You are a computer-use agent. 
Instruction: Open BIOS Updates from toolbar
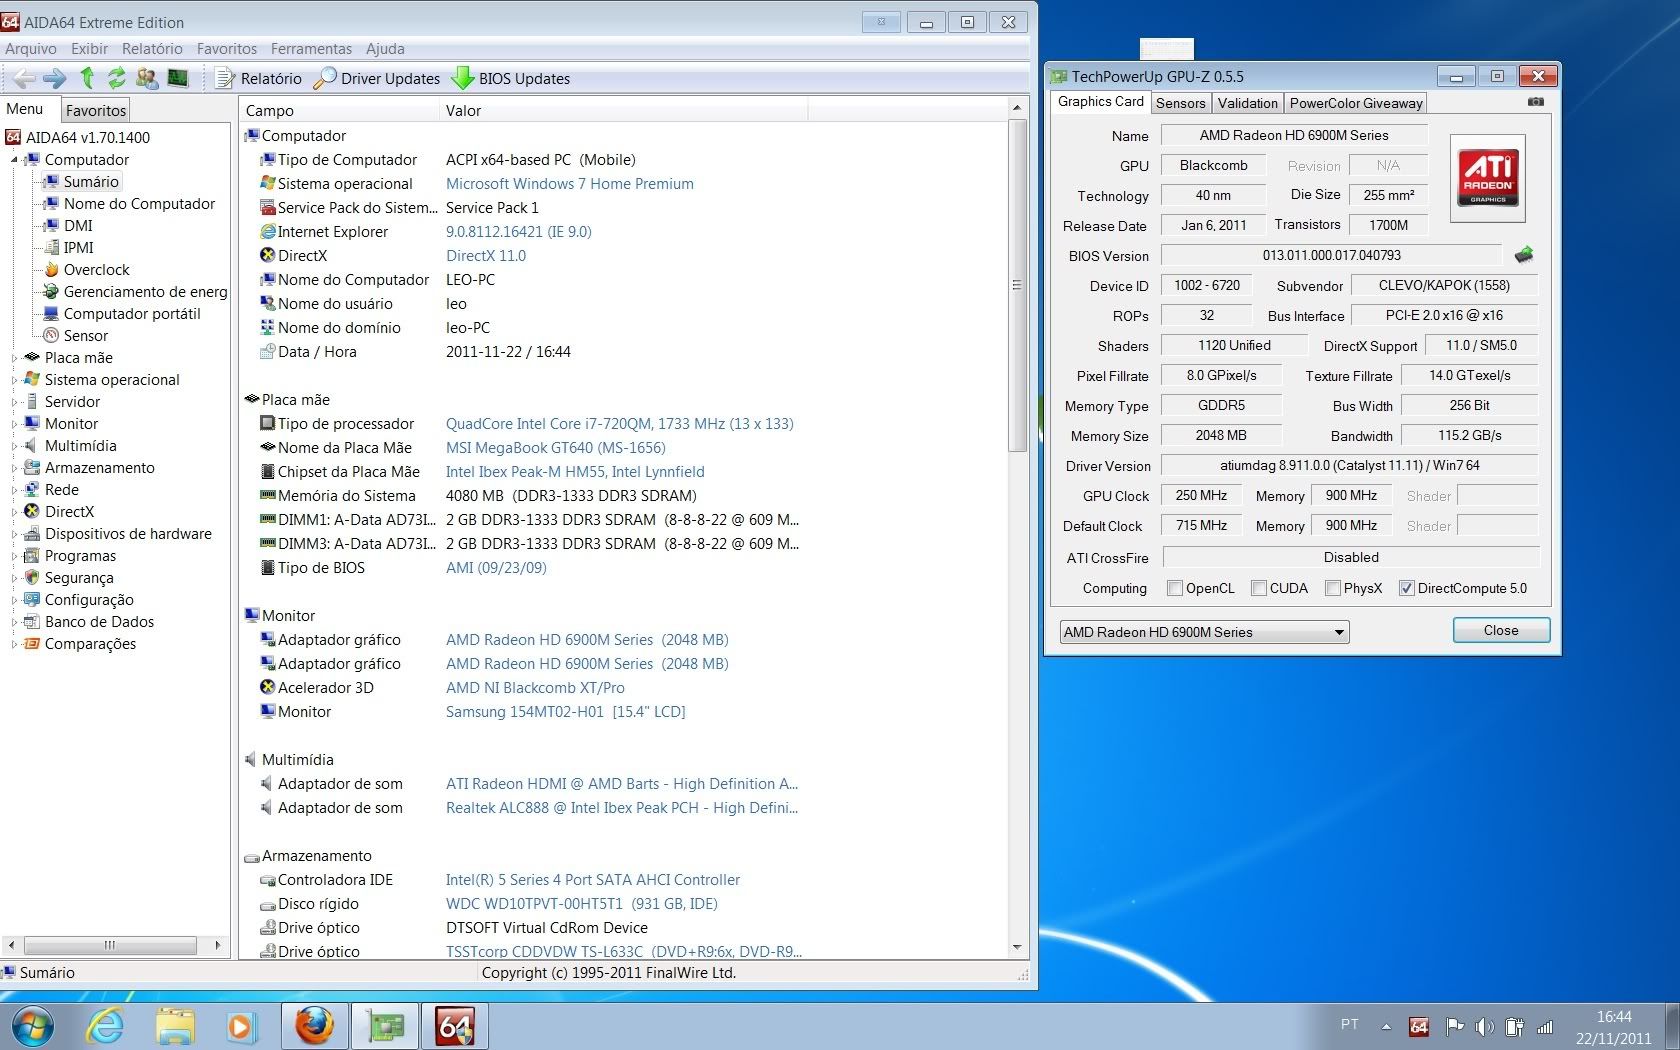point(511,78)
